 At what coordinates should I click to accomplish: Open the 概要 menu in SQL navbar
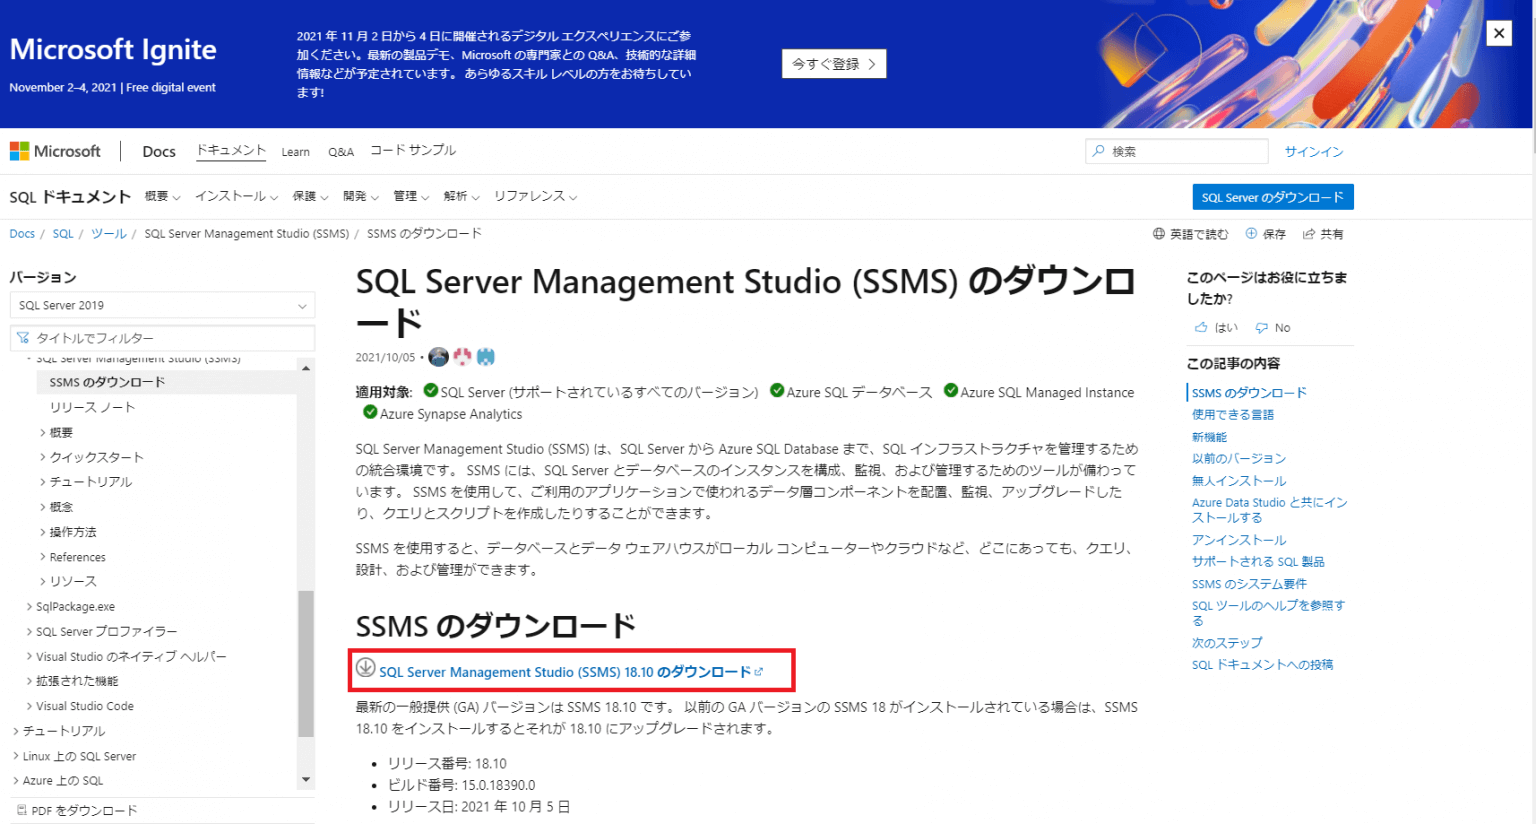coord(162,196)
